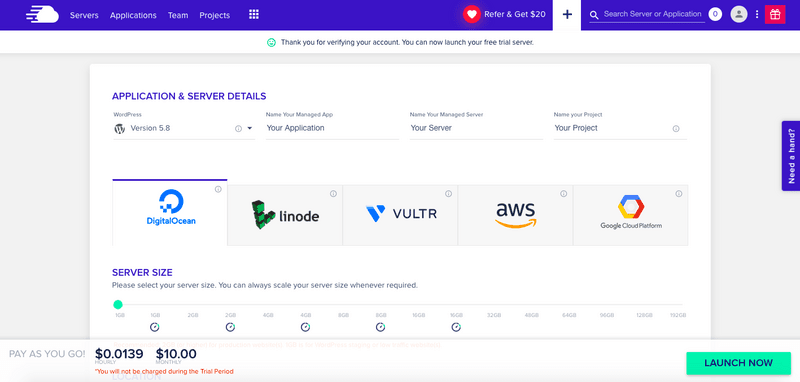
Task: Open the Projects menu
Action: click(x=215, y=15)
